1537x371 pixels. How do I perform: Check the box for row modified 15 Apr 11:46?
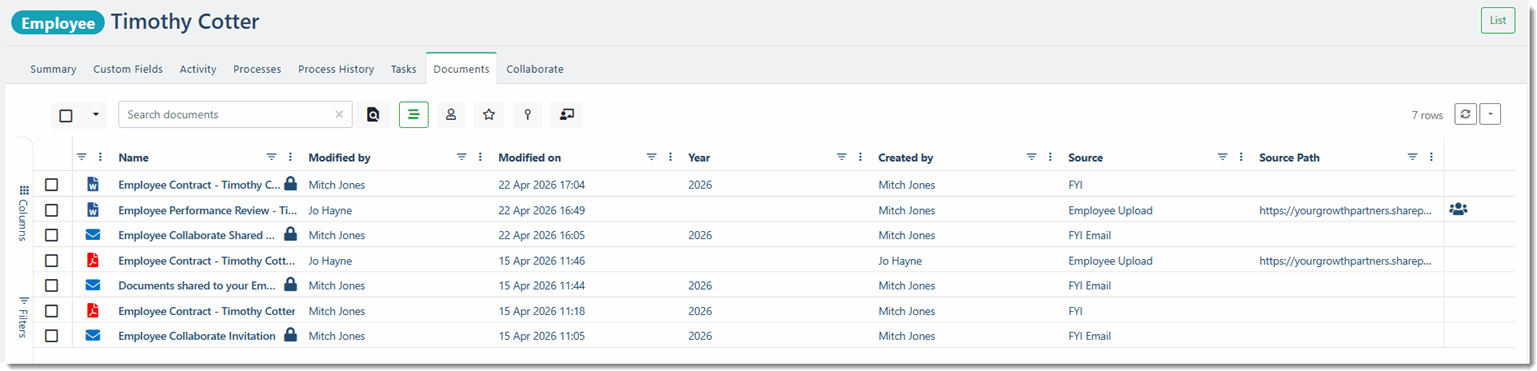tap(52, 260)
